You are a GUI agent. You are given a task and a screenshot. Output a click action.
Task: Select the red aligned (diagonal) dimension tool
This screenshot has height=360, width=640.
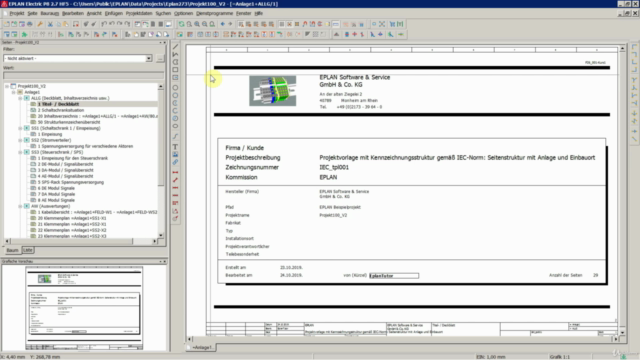click(176, 180)
